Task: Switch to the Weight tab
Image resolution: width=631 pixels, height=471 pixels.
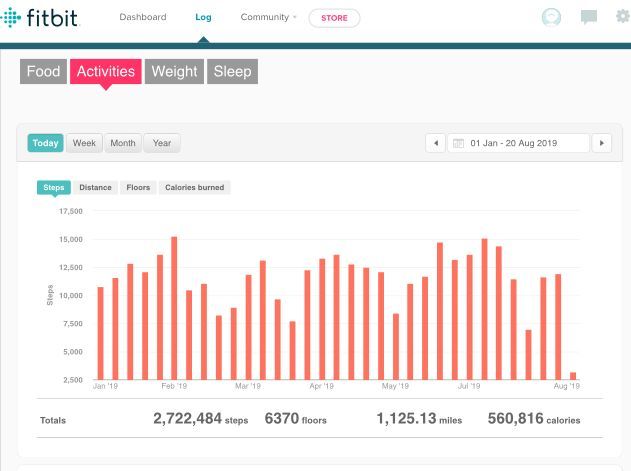Action: (174, 71)
